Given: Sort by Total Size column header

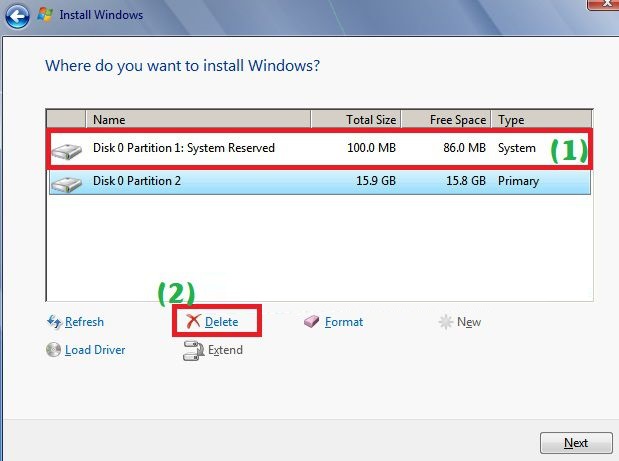Looking at the screenshot, I should pos(356,119).
